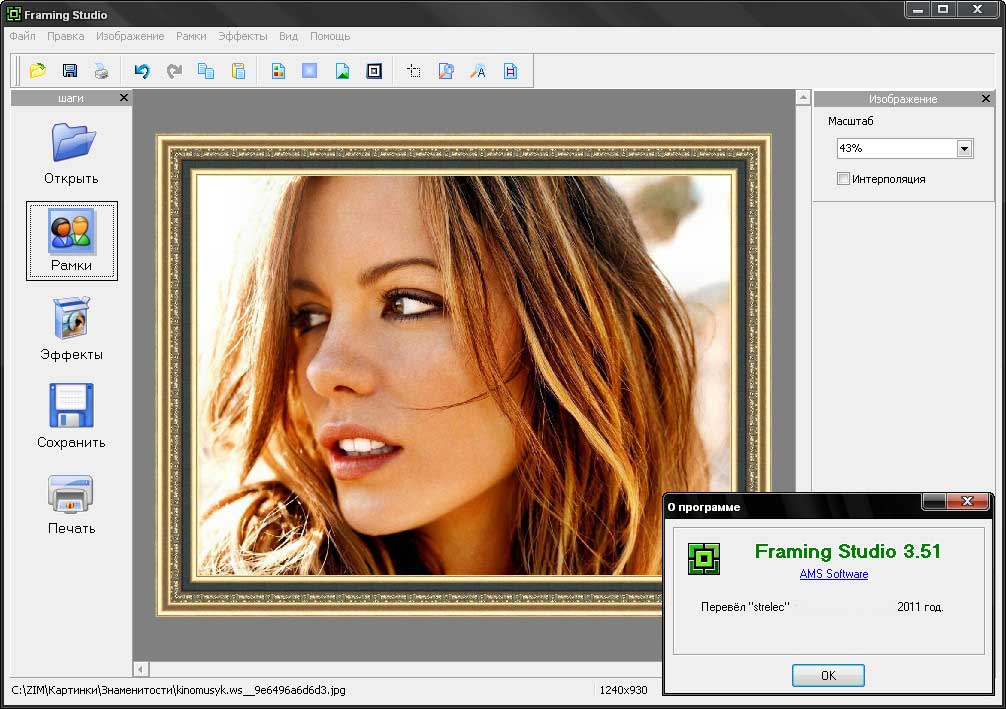Select the crop tool icon

coord(414,71)
